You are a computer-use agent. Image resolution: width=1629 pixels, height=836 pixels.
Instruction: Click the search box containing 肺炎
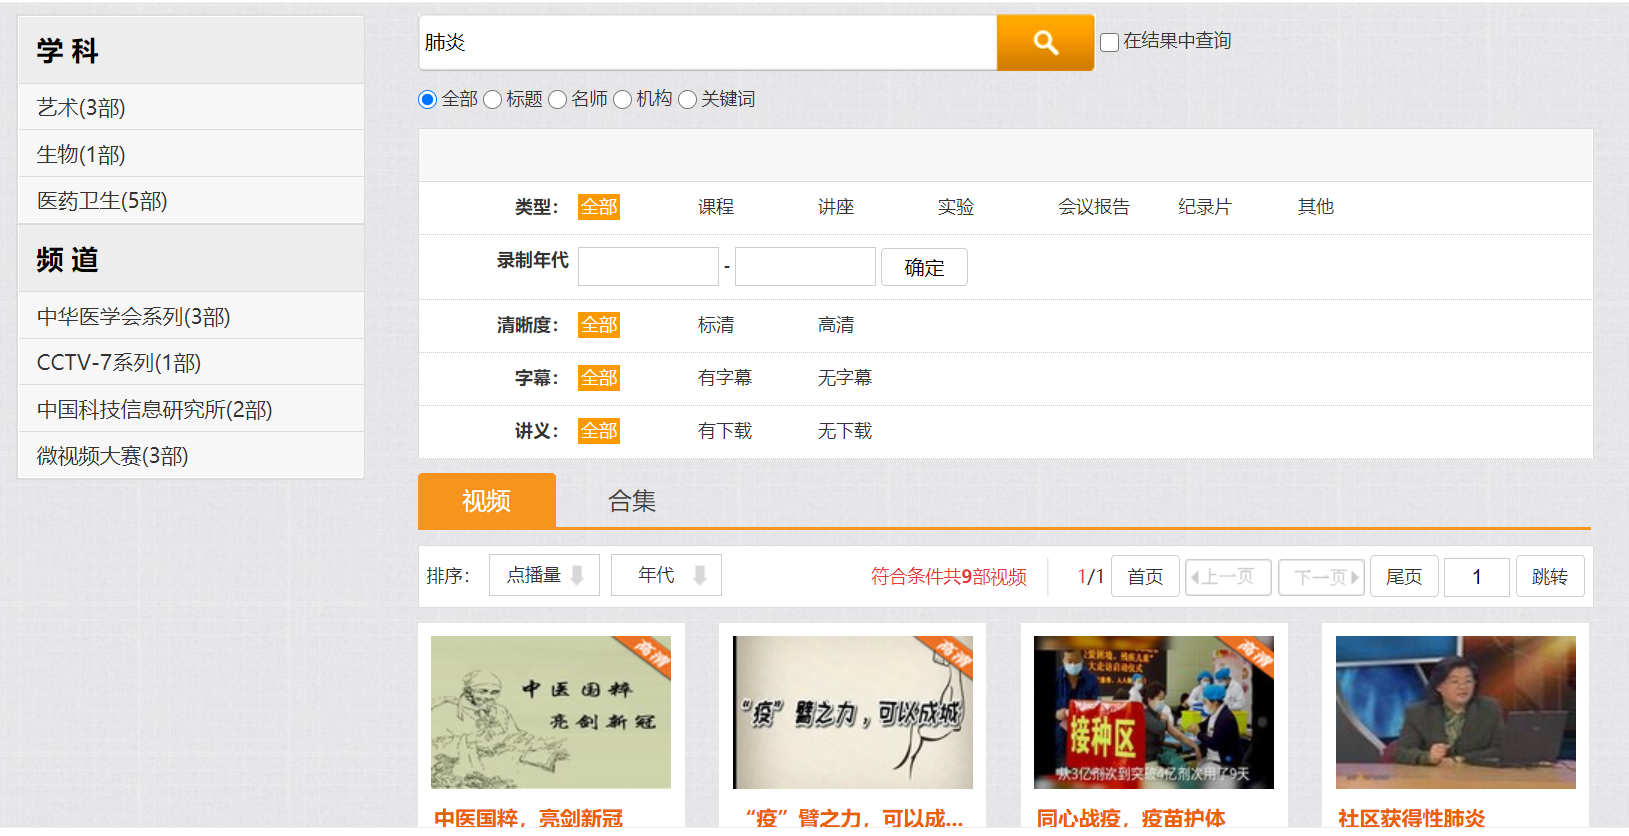point(707,43)
